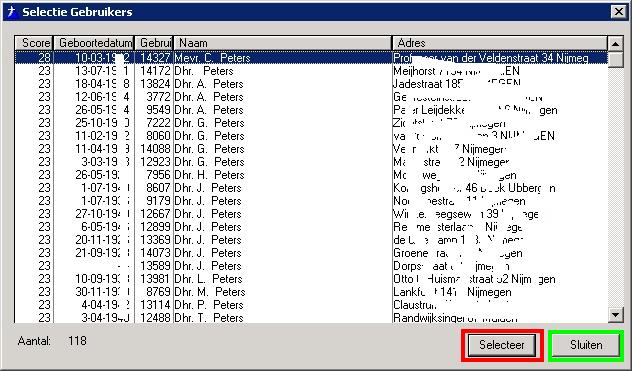Image resolution: width=632 pixels, height=371 pixels.
Task: Sort by the Score column header
Action: pos(34,43)
